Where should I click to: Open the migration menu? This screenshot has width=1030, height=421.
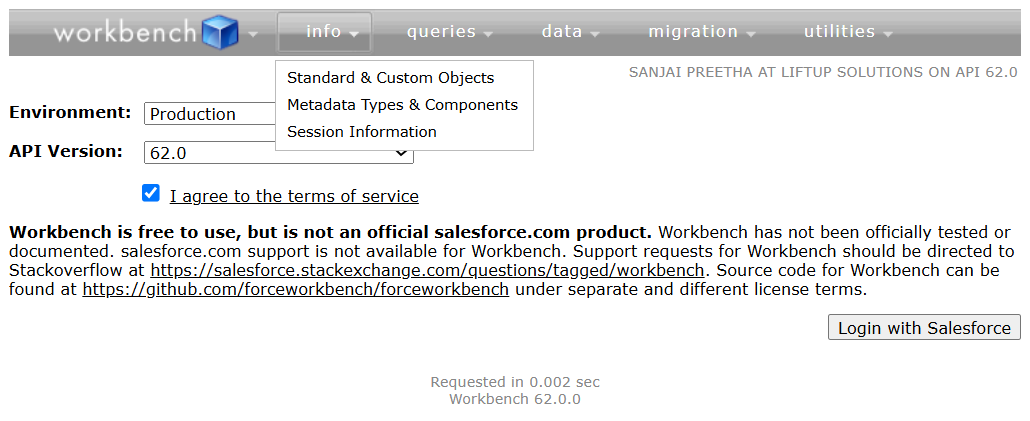coord(701,32)
